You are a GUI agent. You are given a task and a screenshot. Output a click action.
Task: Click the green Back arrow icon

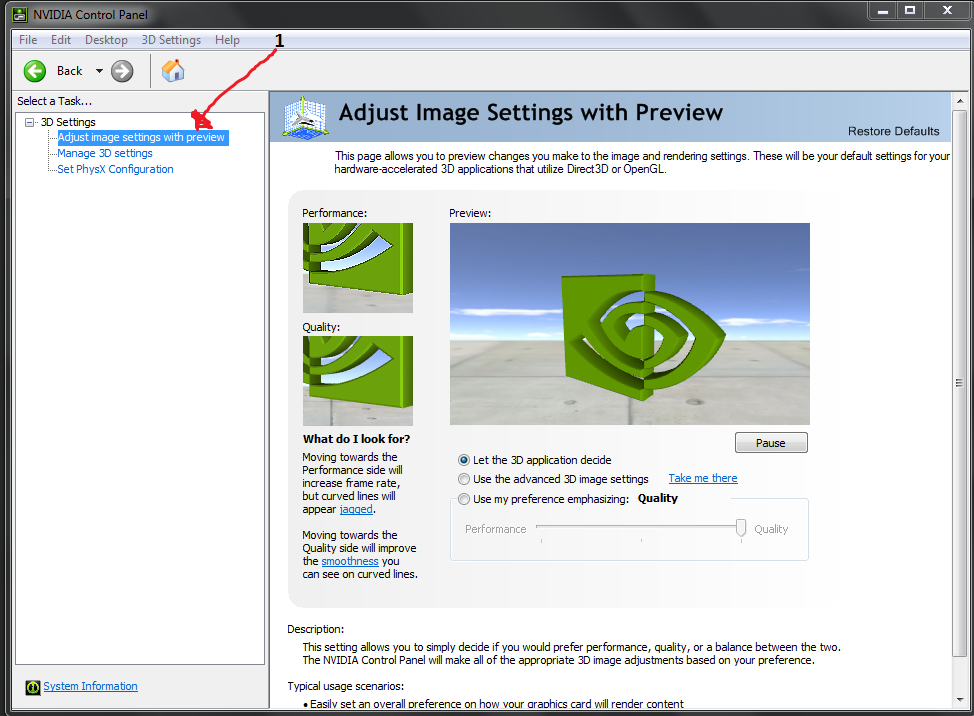(35, 71)
